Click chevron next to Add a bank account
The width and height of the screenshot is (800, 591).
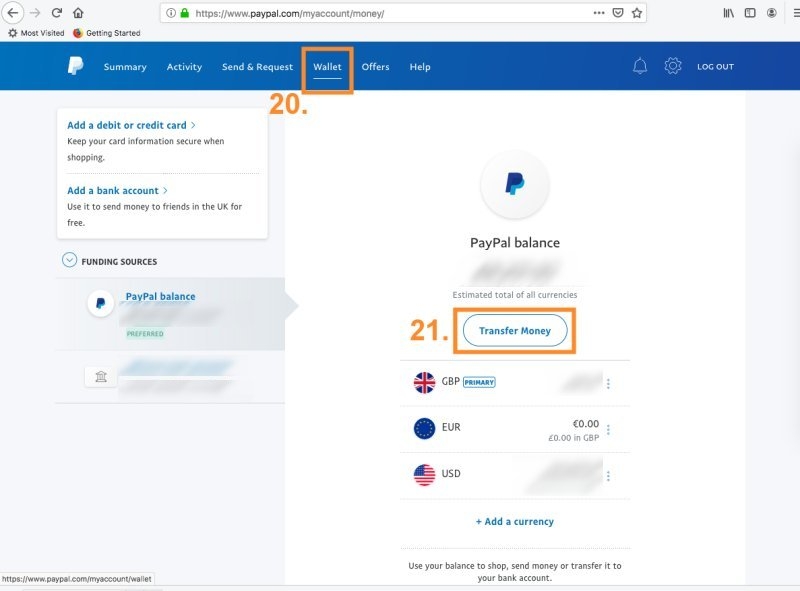165,190
